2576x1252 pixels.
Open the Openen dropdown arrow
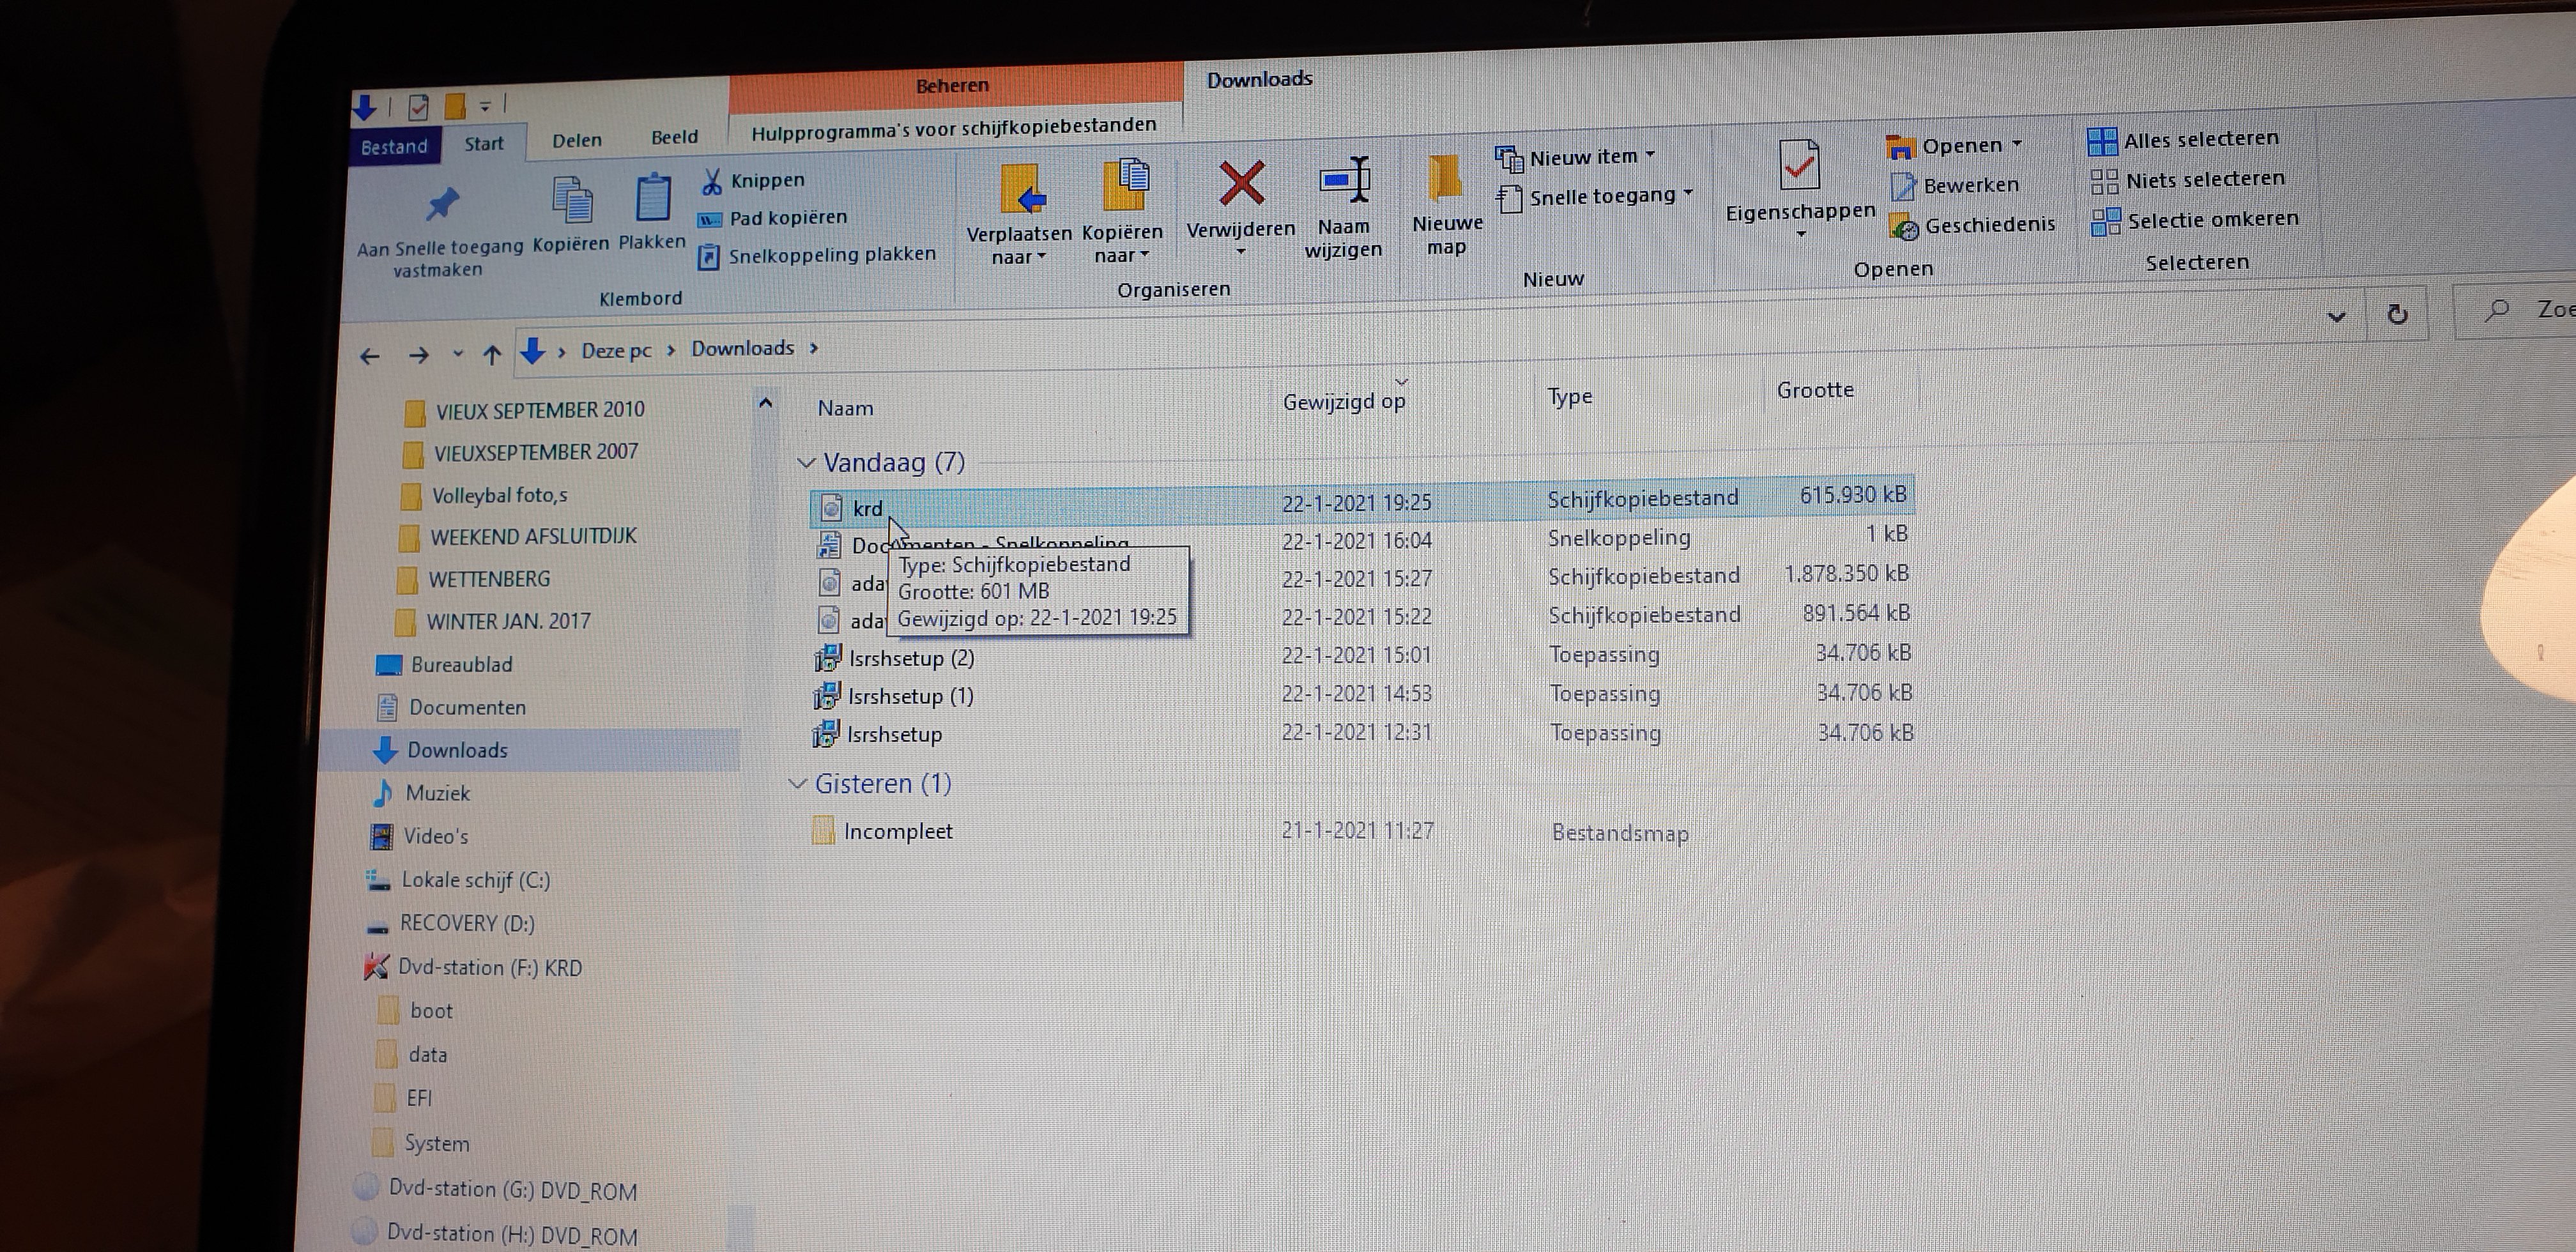2017,144
